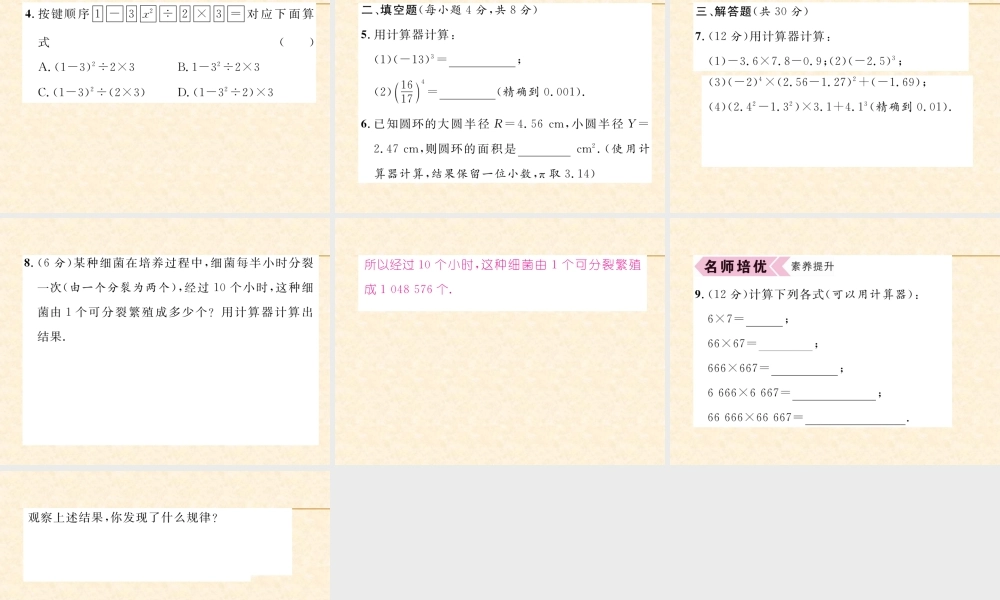This screenshot has height=600, width=1000.
Task: Click the blank after (16/17)⁴=
Action: [x=467, y=94]
